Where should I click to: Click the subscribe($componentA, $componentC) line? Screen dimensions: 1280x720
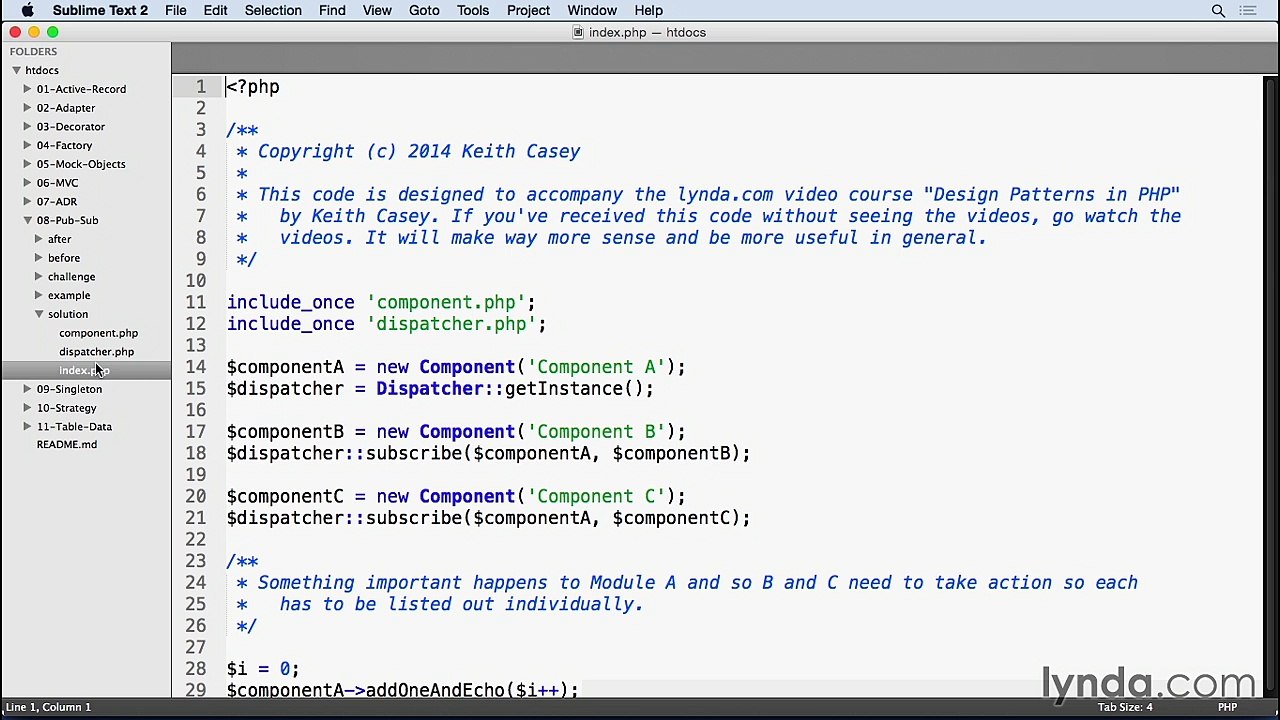(x=489, y=518)
